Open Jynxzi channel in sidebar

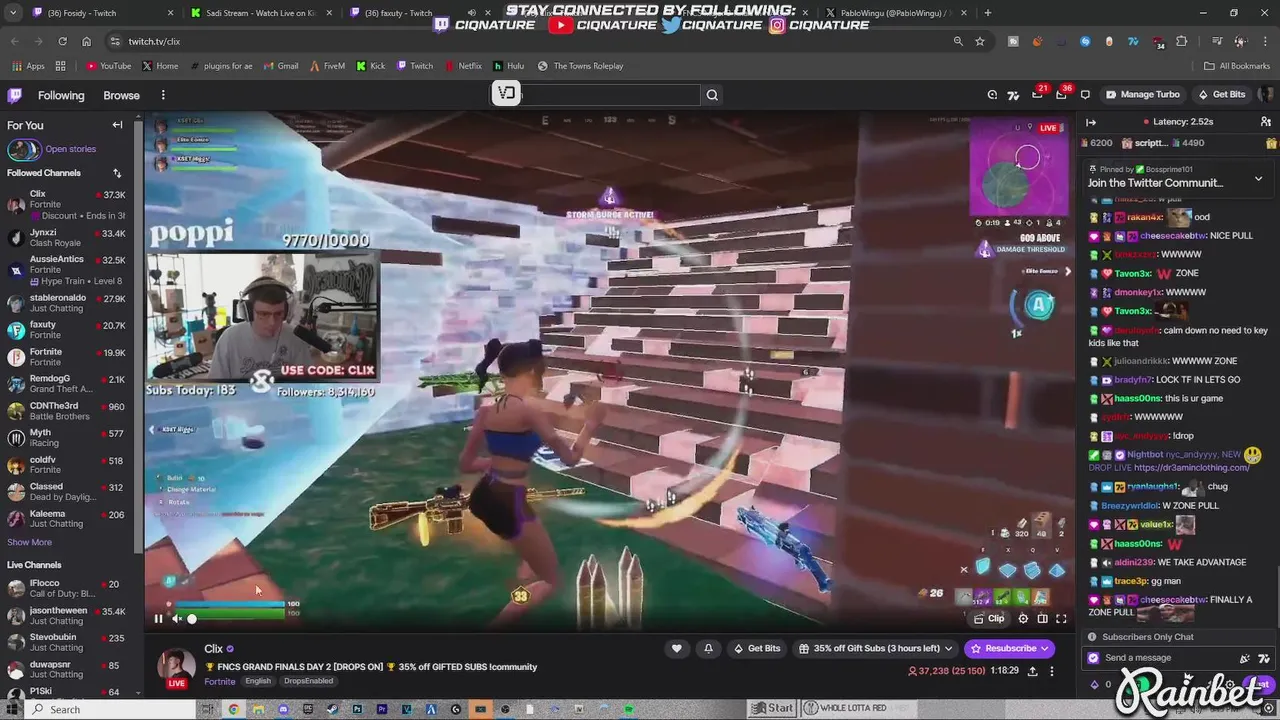click(66, 238)
